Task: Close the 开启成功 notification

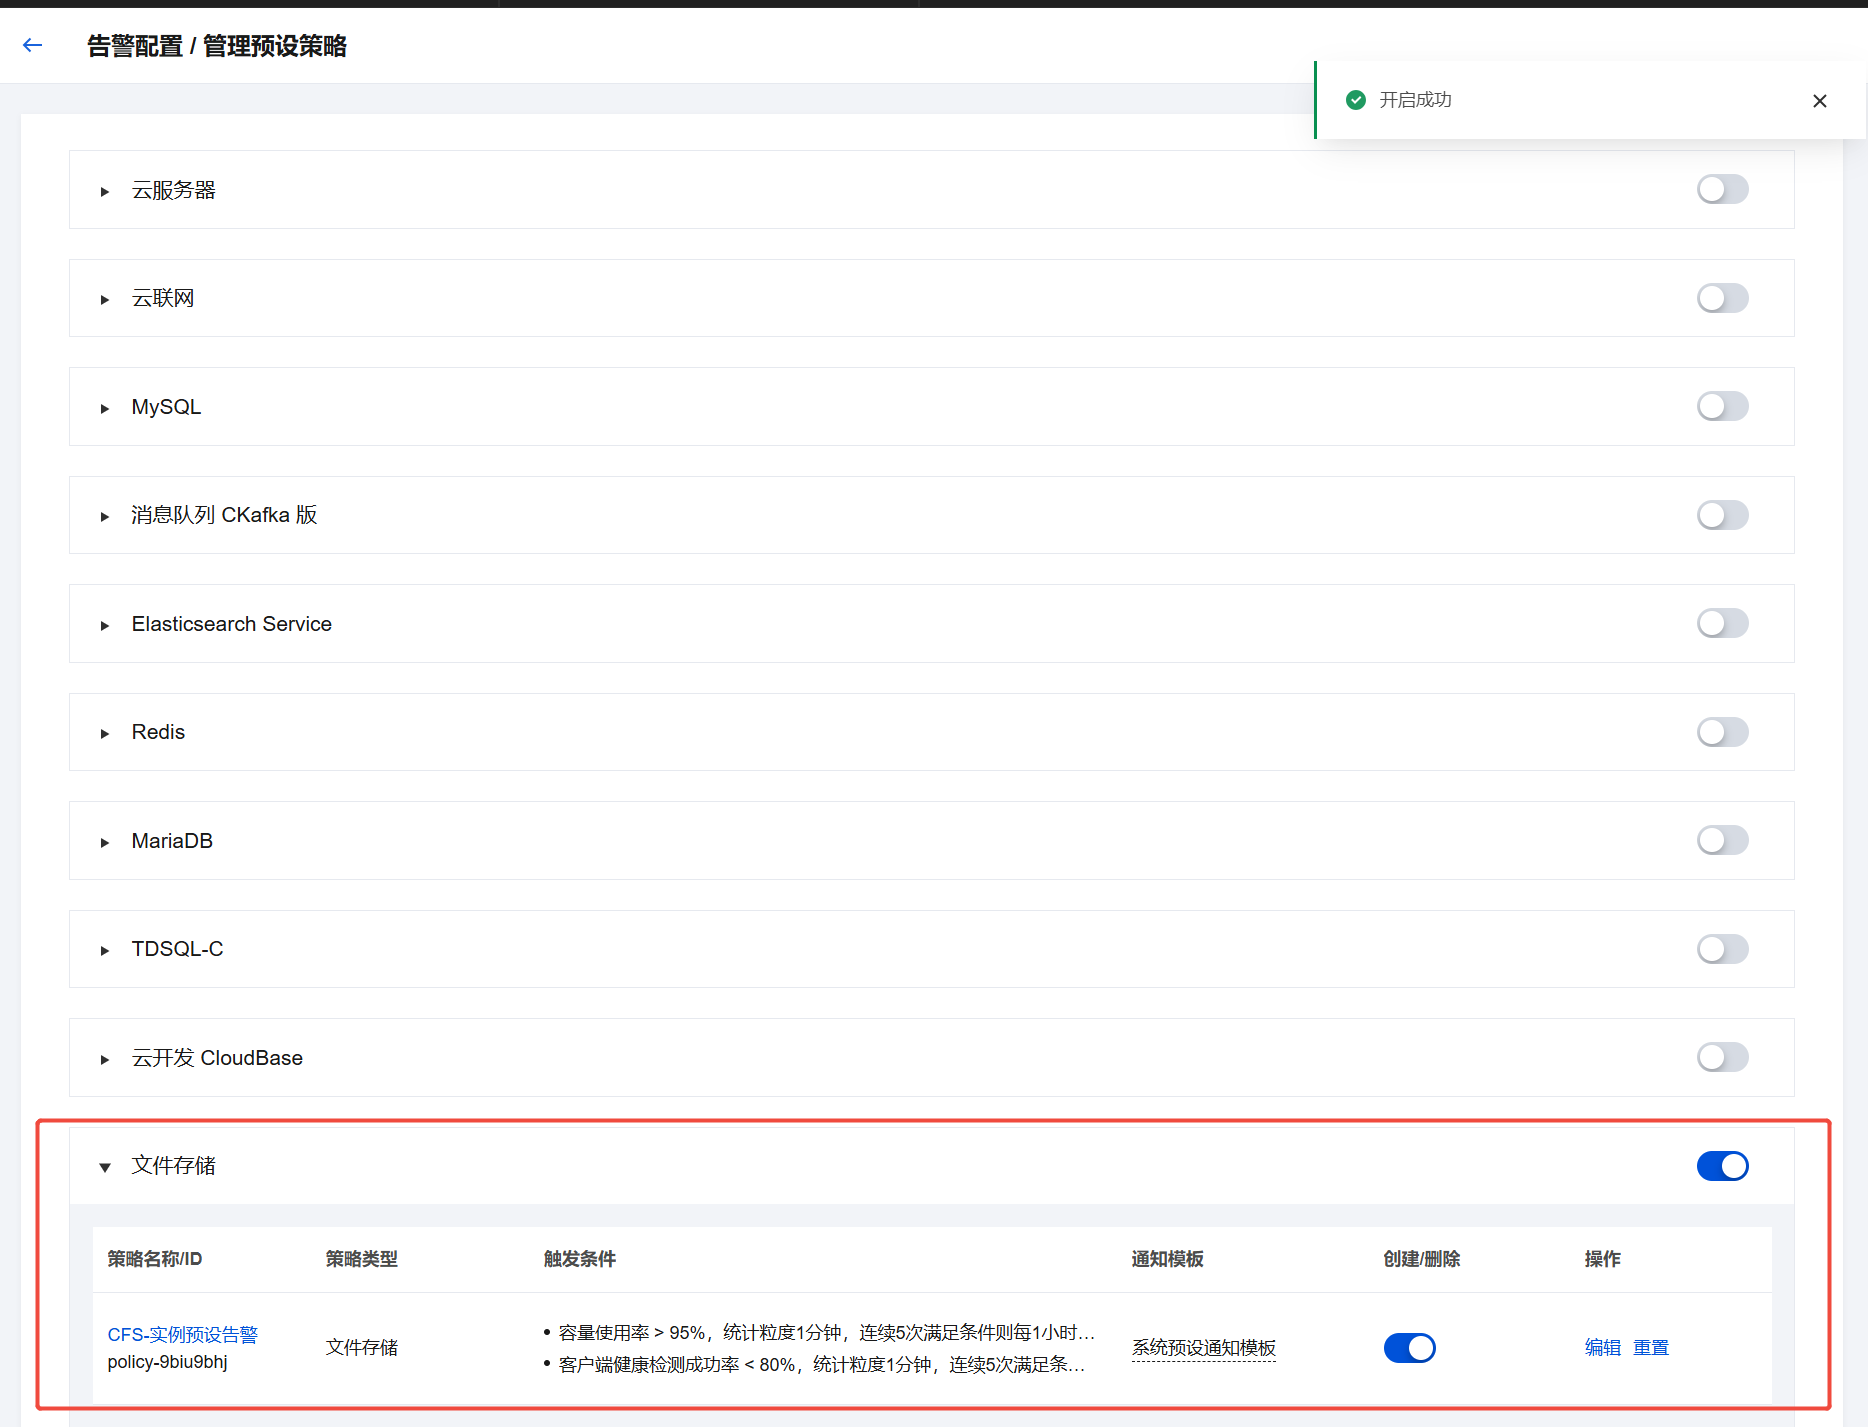Action: pos(1819,101)
